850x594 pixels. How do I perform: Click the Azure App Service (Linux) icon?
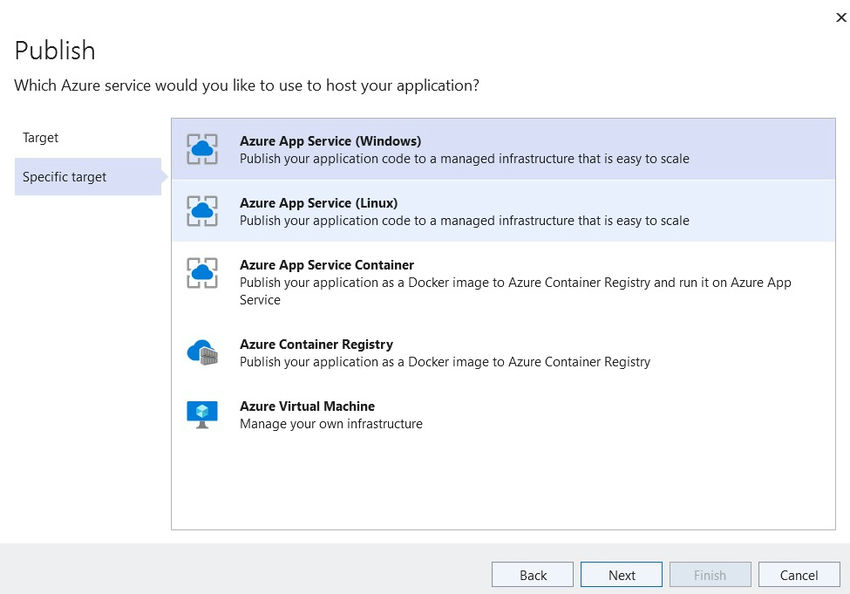click(x=203, y=210)
